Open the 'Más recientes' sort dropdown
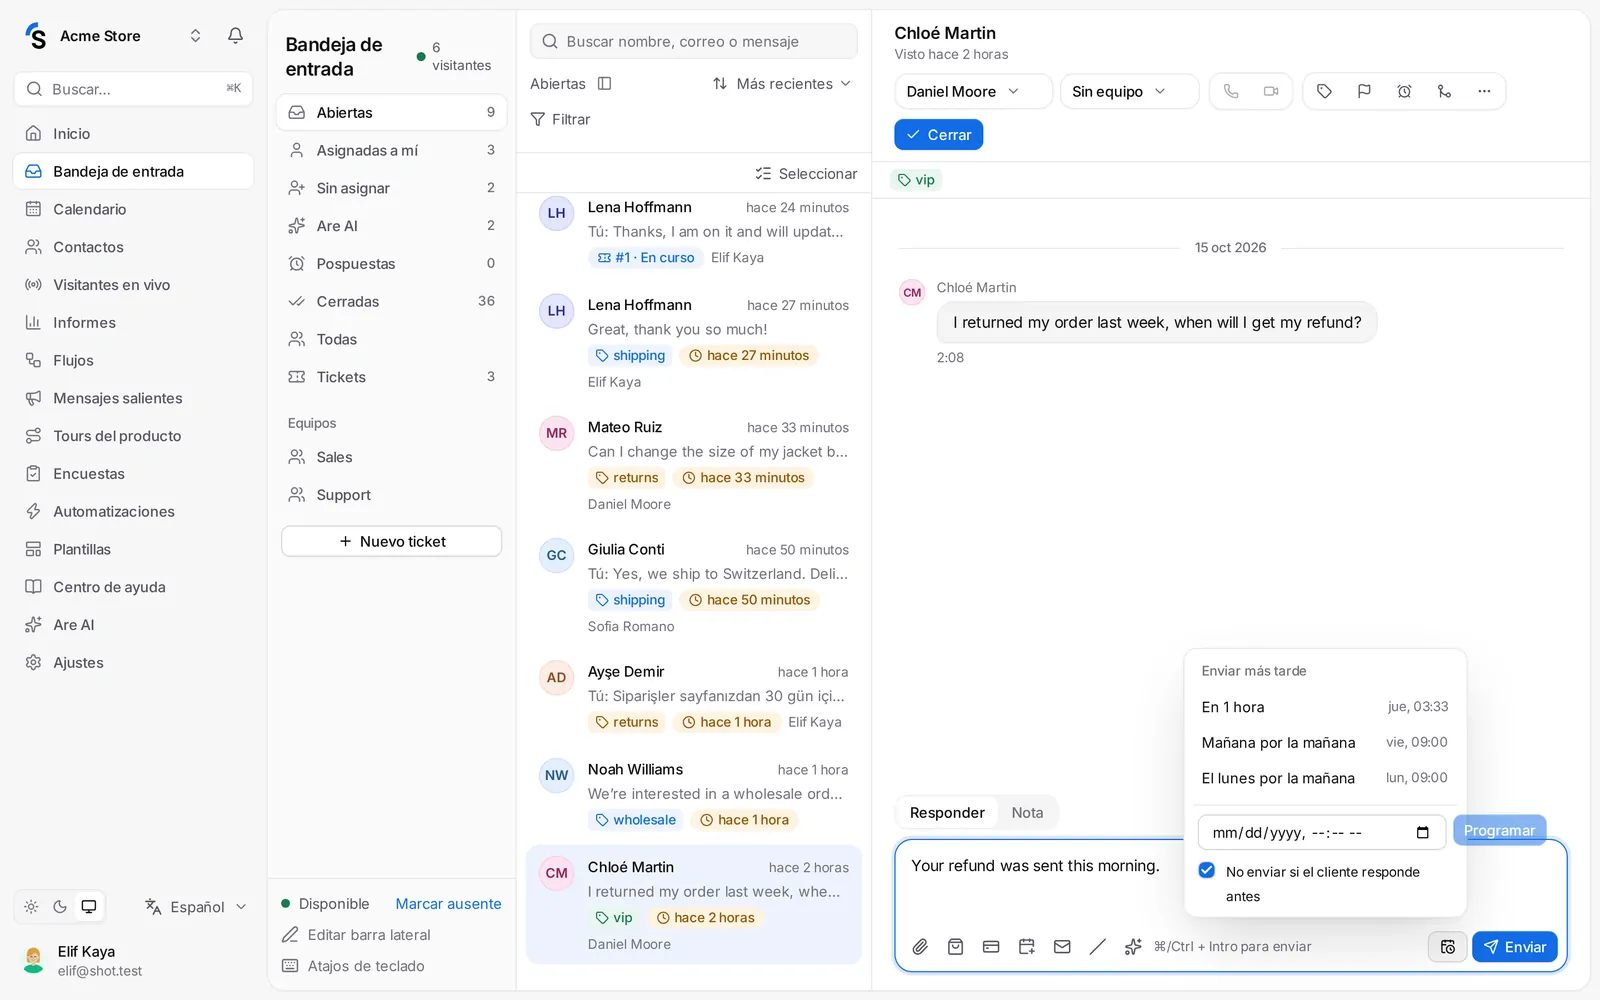This screenshot has width=1600, height=1000. 782,84
